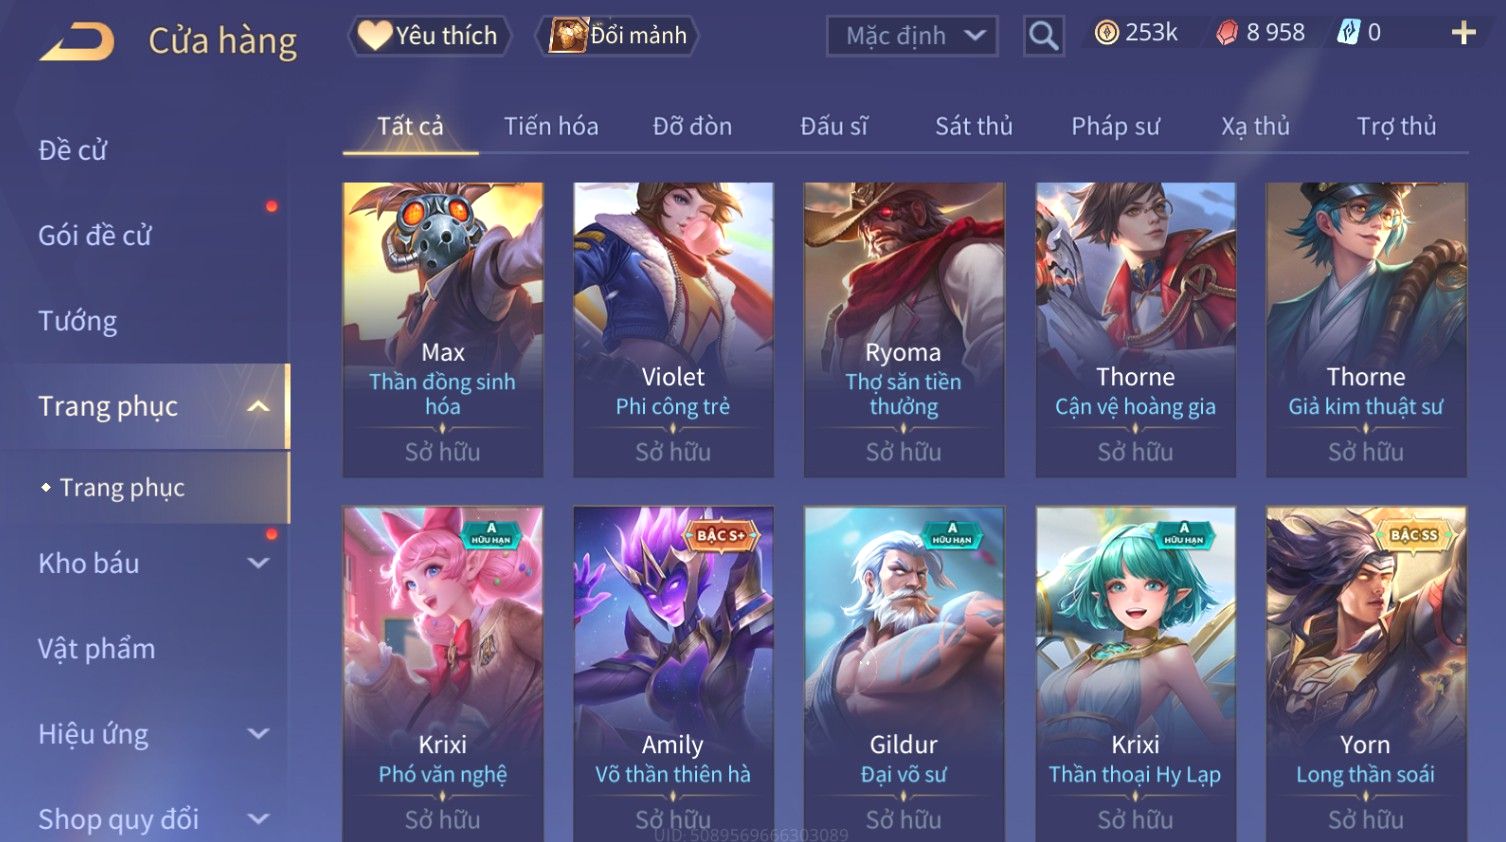
Task: Open the Đổi mảnh fragment exchange
Action: click(x=617, y=36)
